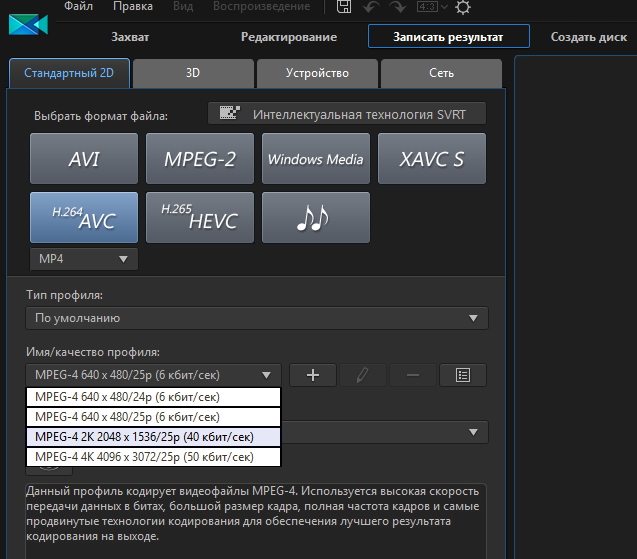Open the MP4 container dropdown

(x=84, y=259)
